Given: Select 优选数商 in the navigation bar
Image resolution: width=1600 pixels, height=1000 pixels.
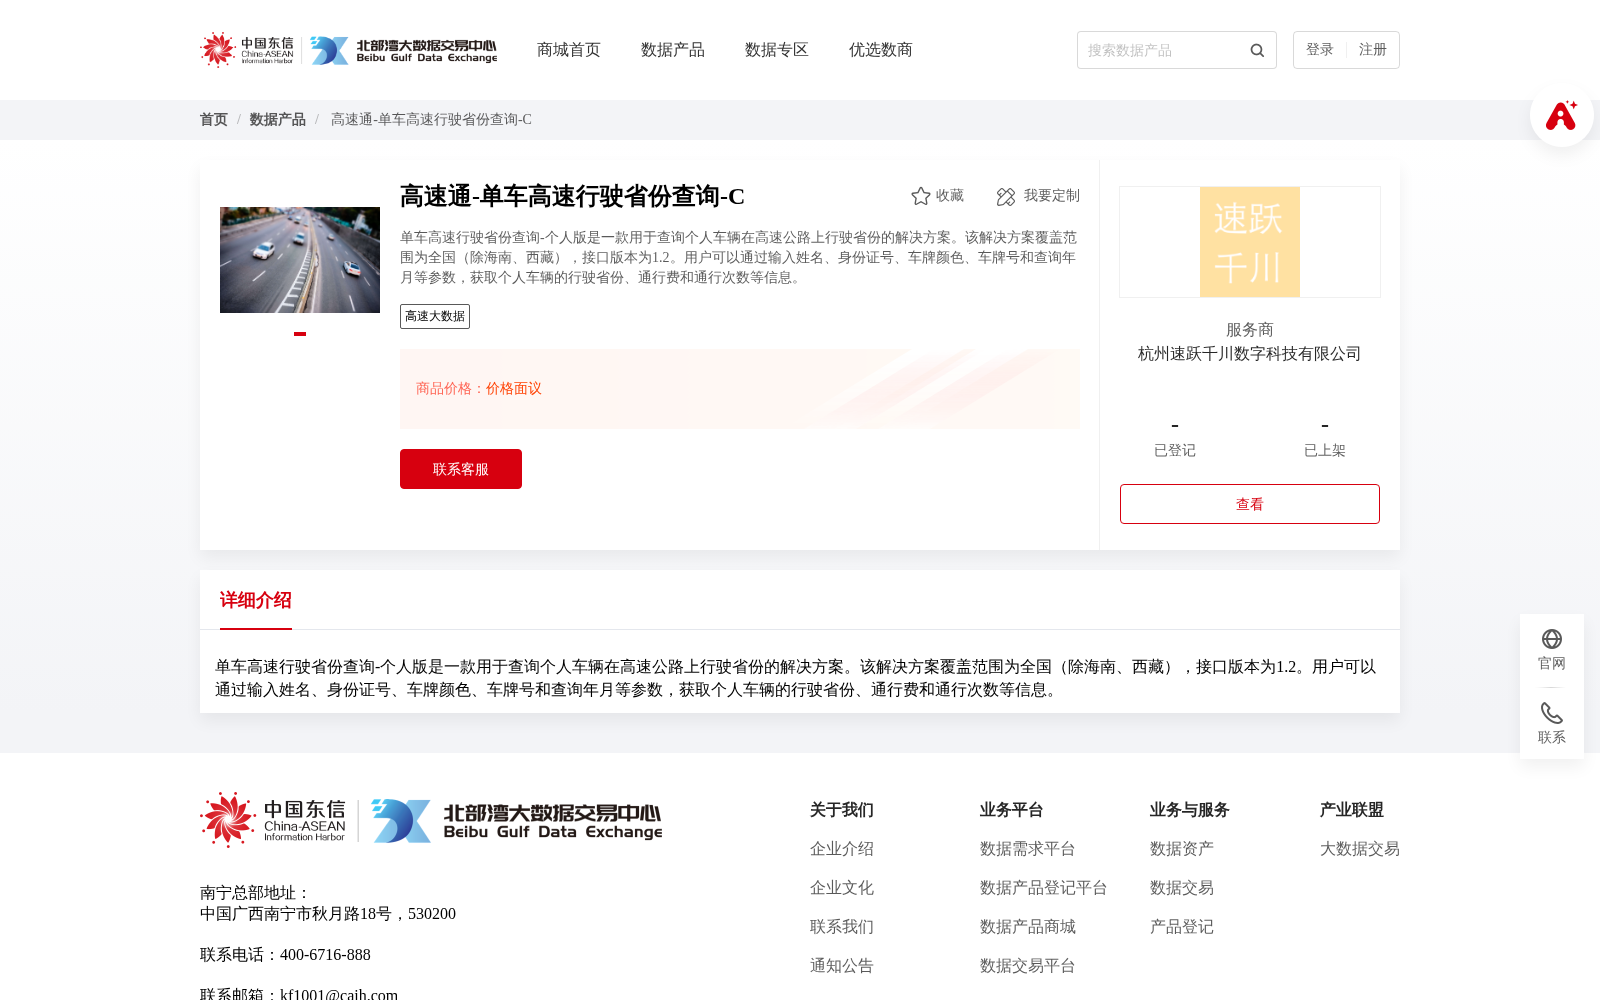Looking at the screenshot, I should pos(881,50).
